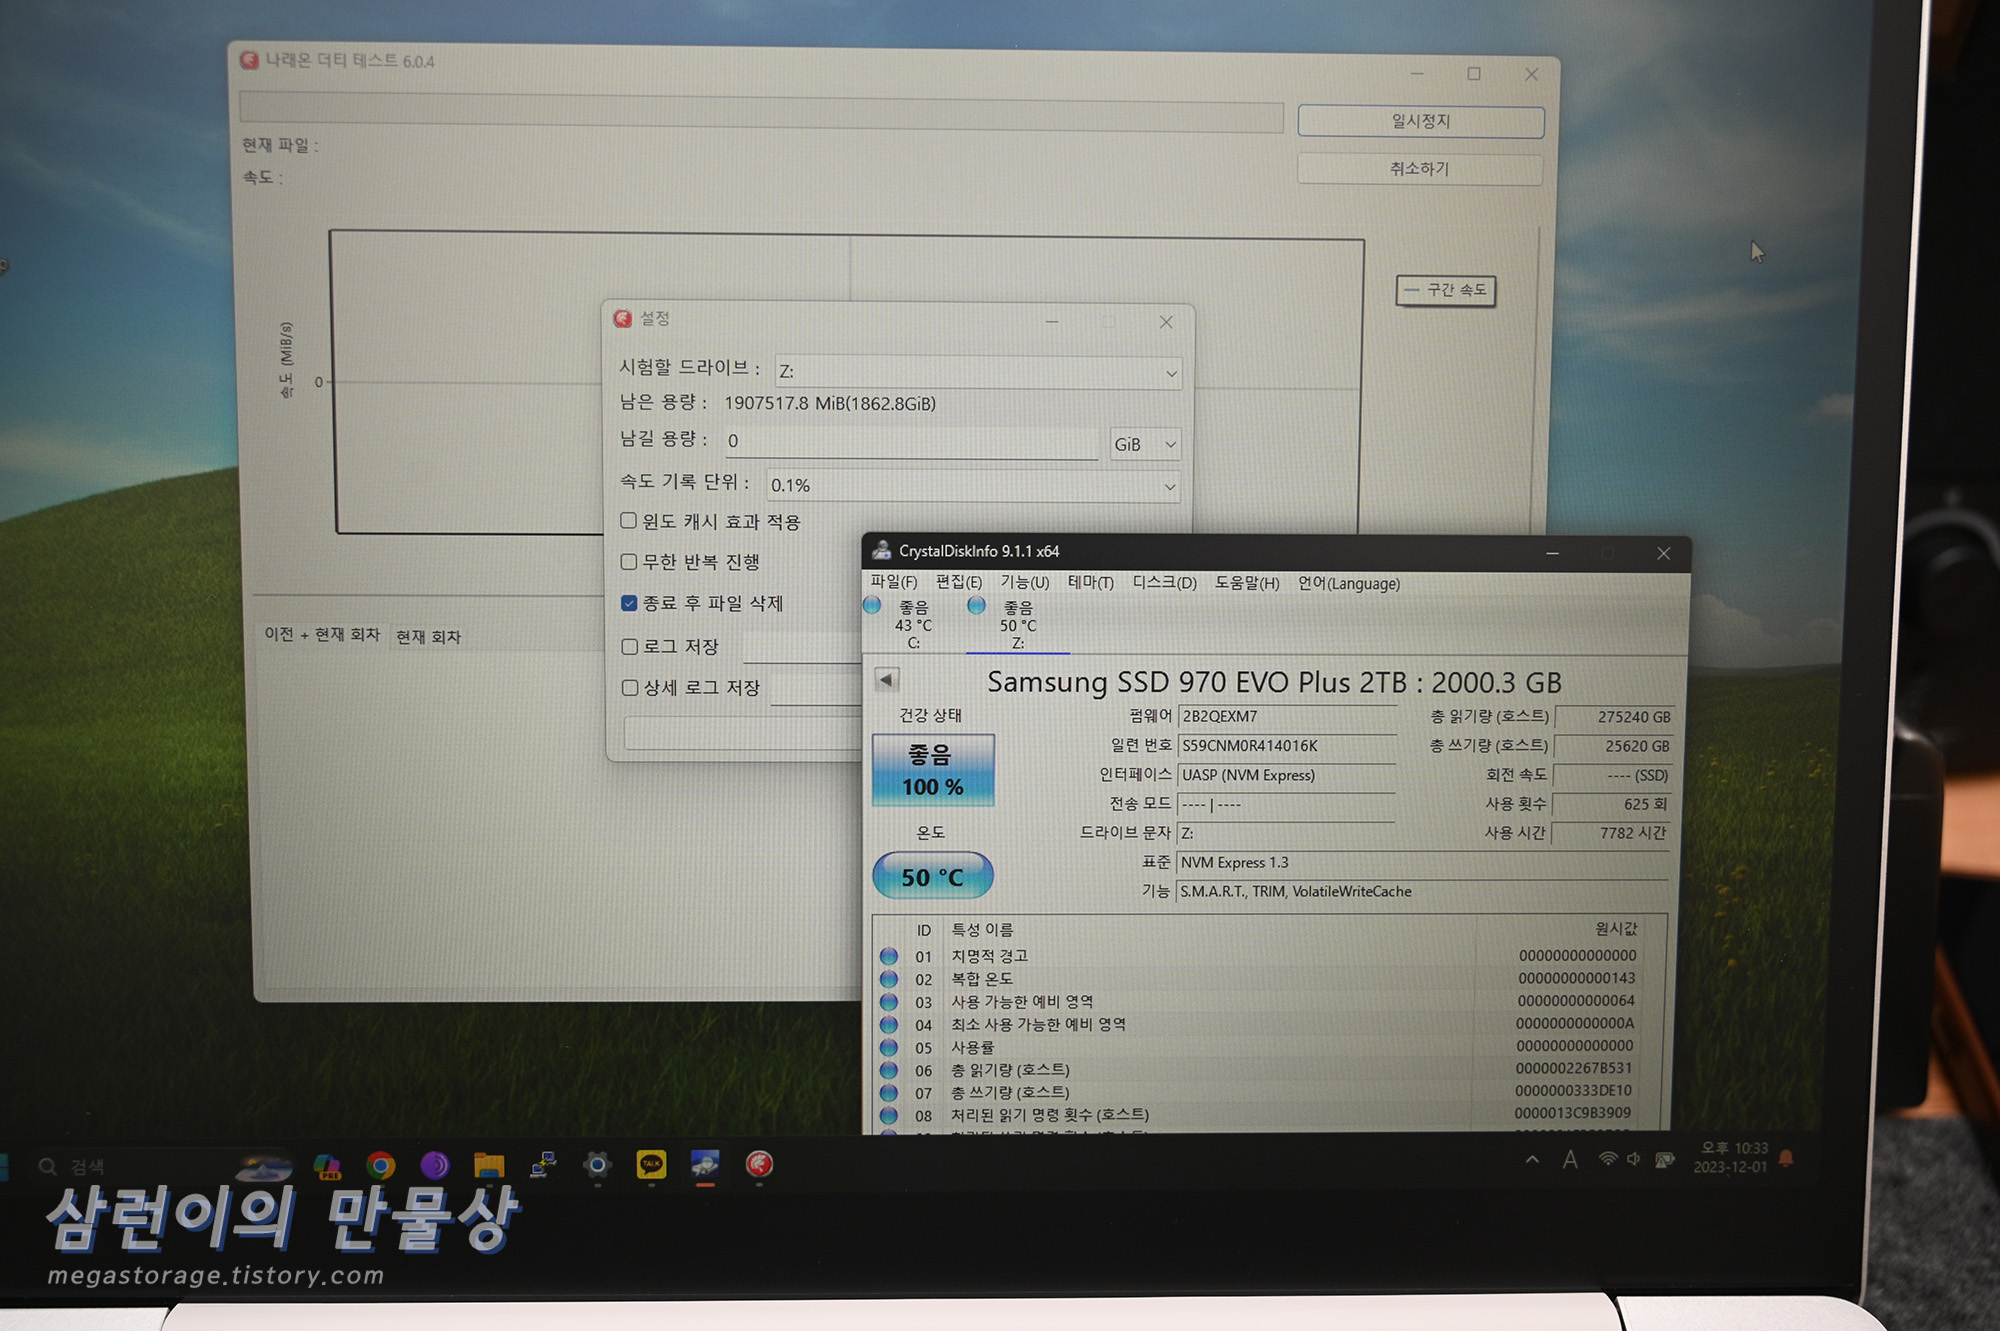Open the 시험할 드라이브 Z: dropdown
This screenshot has height=1331, width=2000.
coord(977,372)
